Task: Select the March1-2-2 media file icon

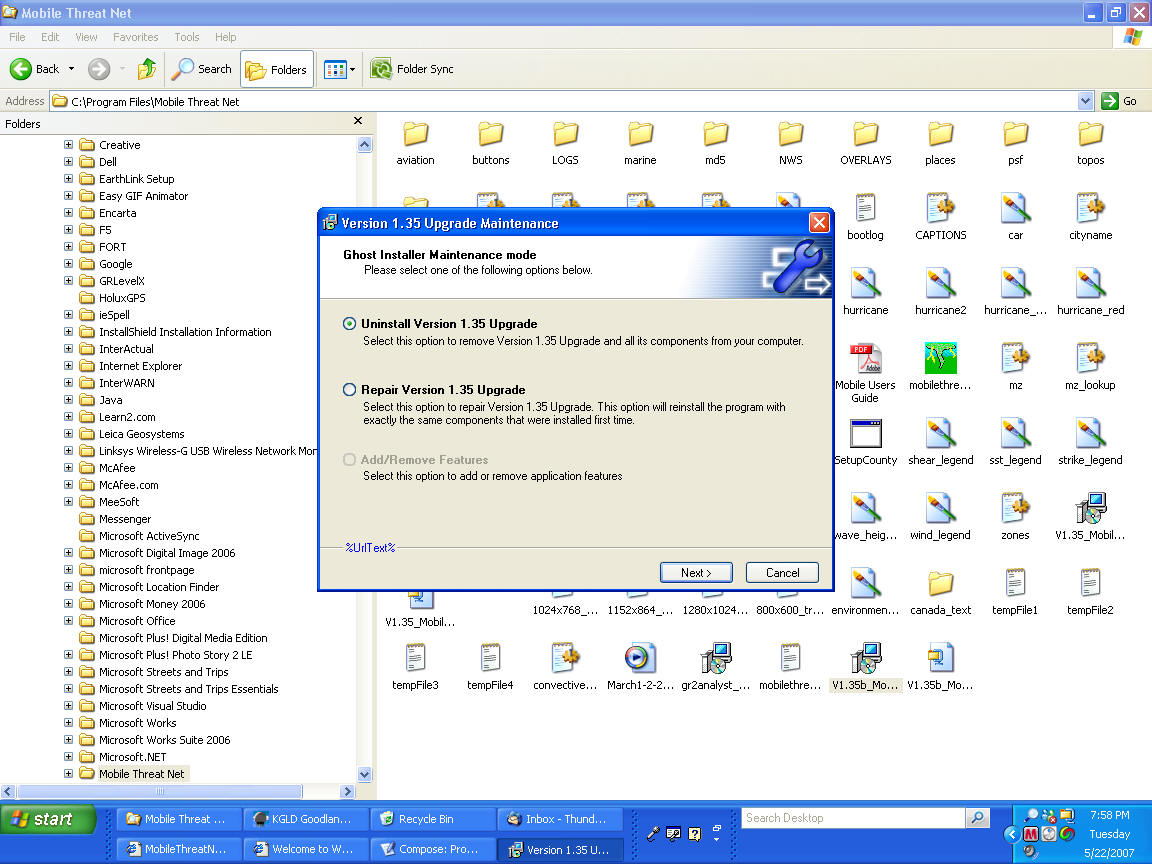Action: [x=640, y=658]
